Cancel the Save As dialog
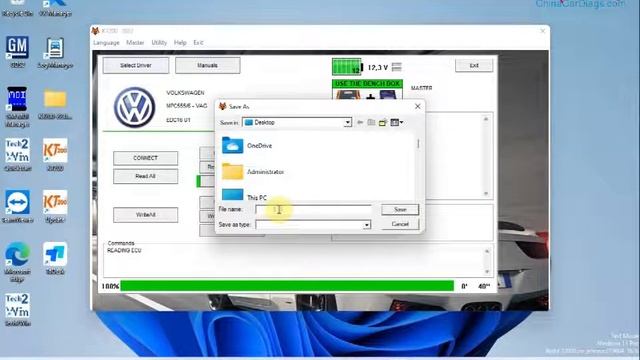Viewport: 640px width, 360px height. 400,224
